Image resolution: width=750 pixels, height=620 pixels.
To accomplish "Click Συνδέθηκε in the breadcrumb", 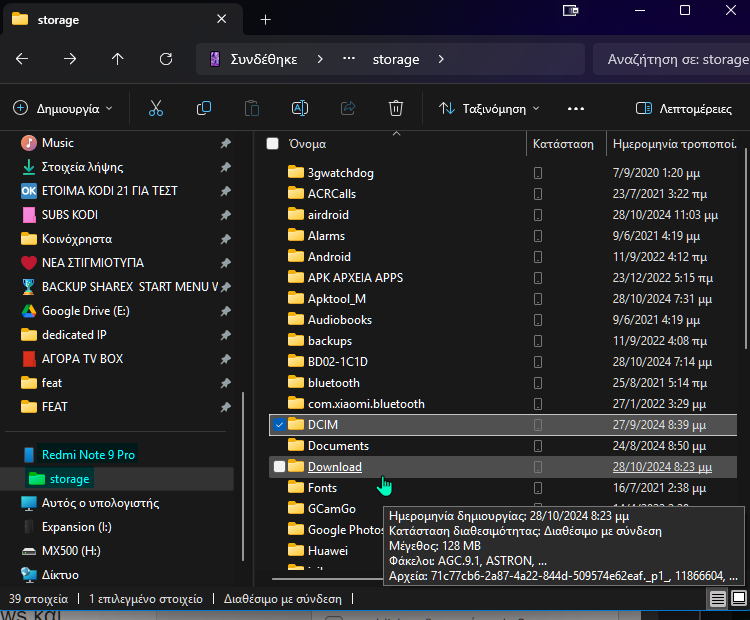I will 264,59.
